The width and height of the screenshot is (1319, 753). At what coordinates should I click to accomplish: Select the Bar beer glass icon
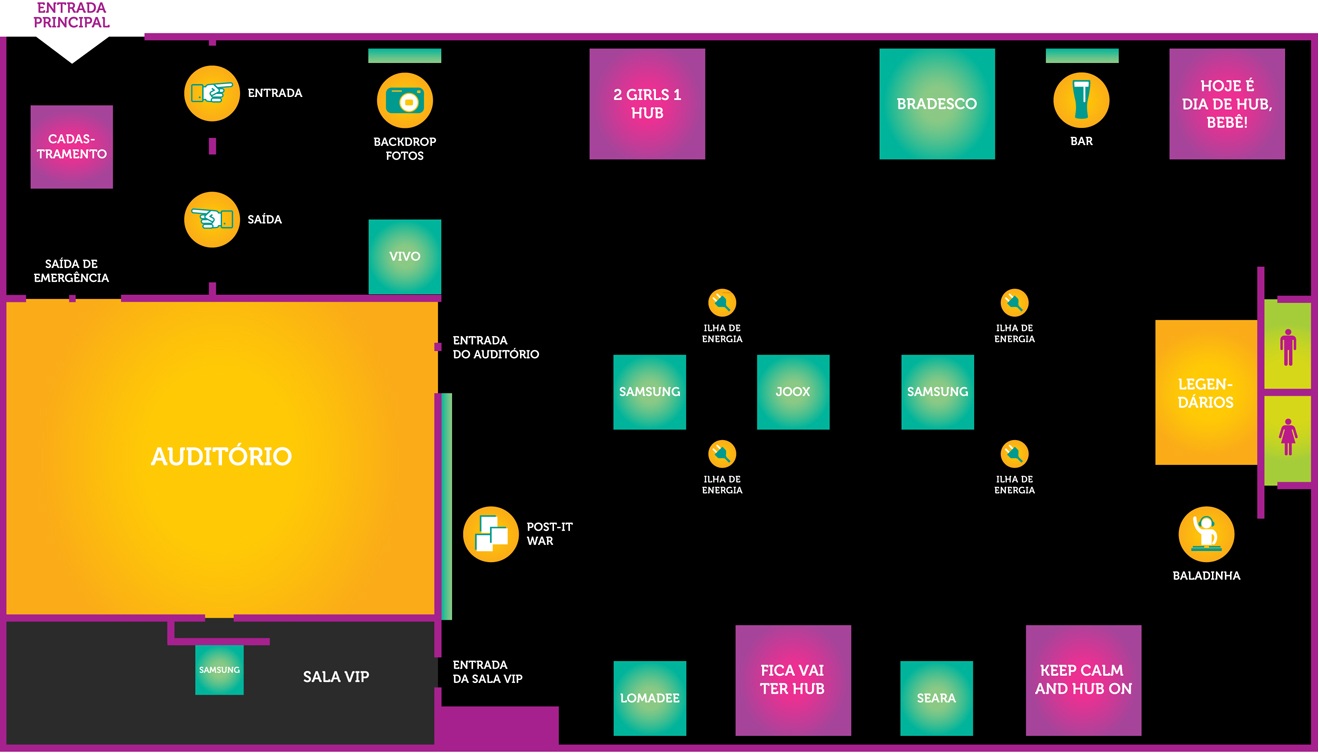coord(1081,100)
